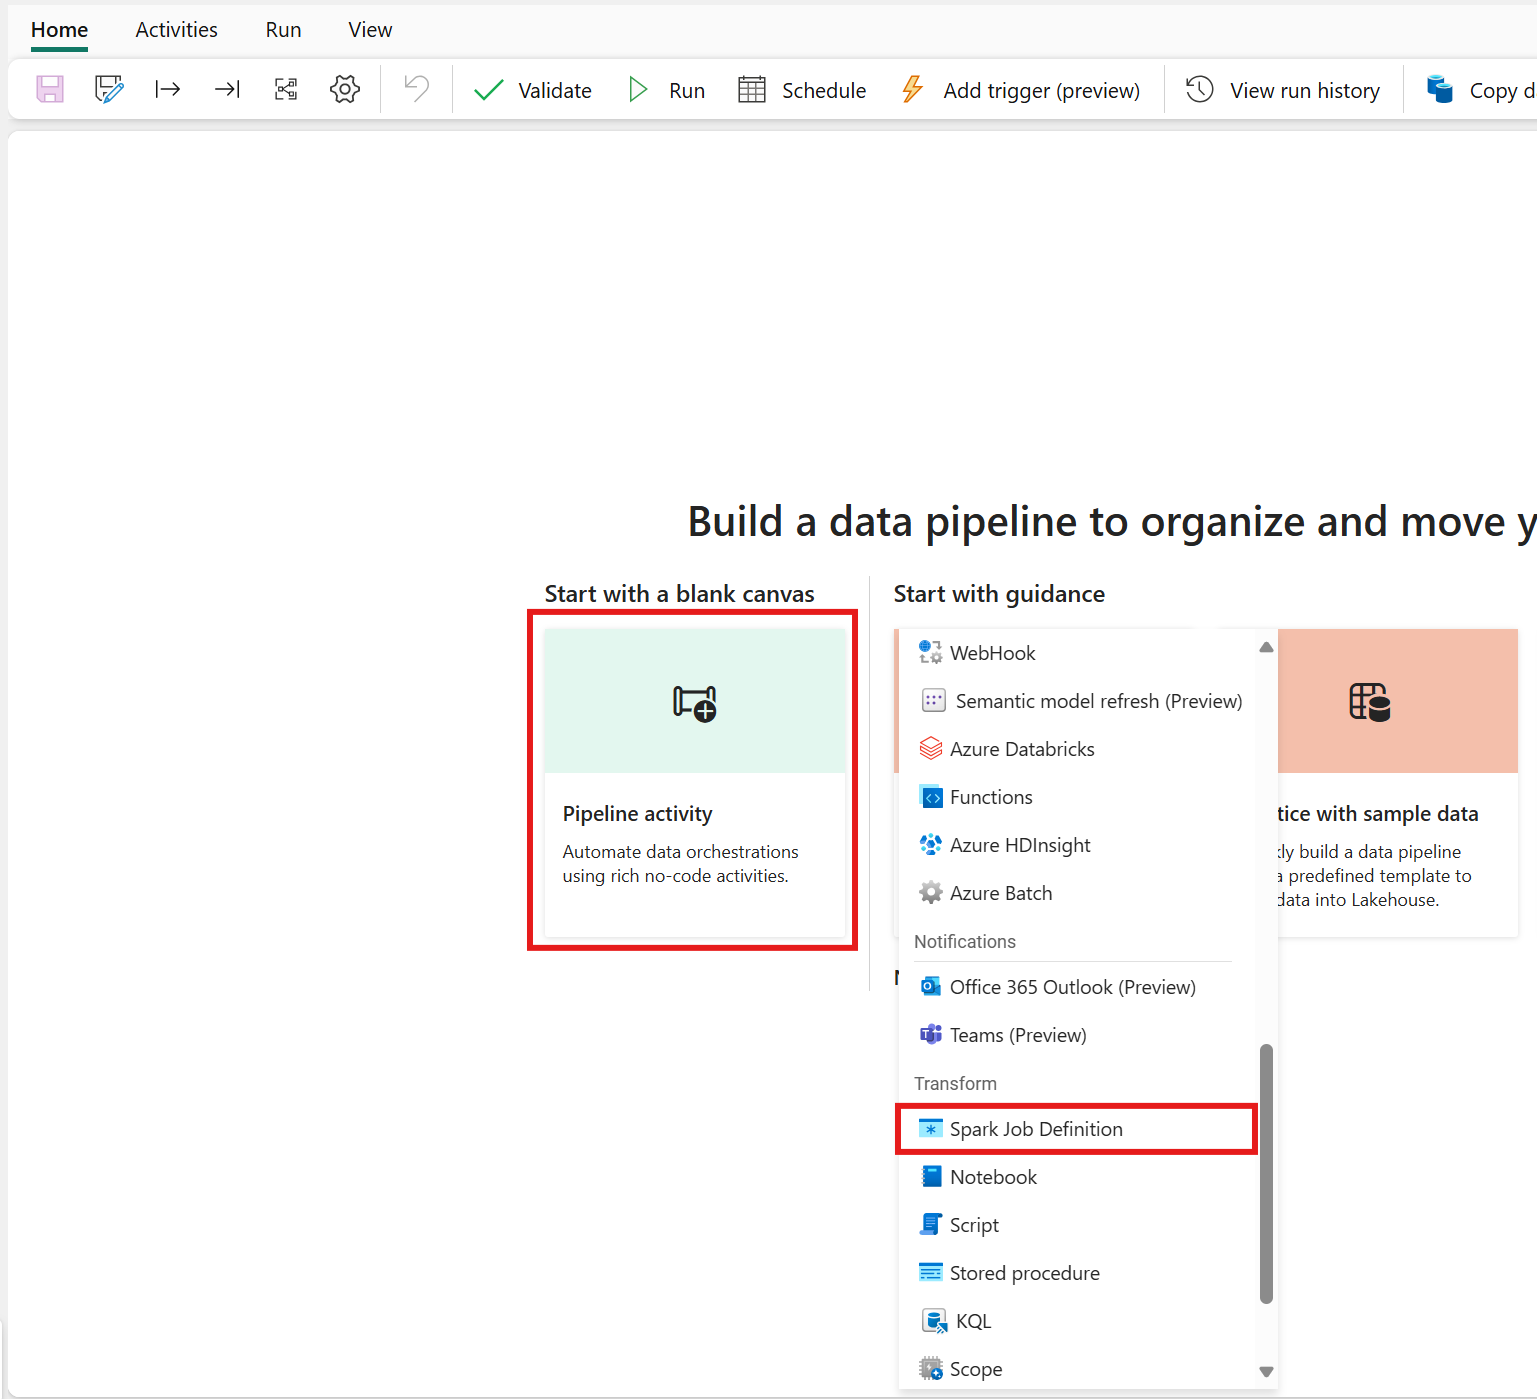Open the Practice with sample data card
Viewport: 1537px width, 1399px height.
click(1398, 782)
